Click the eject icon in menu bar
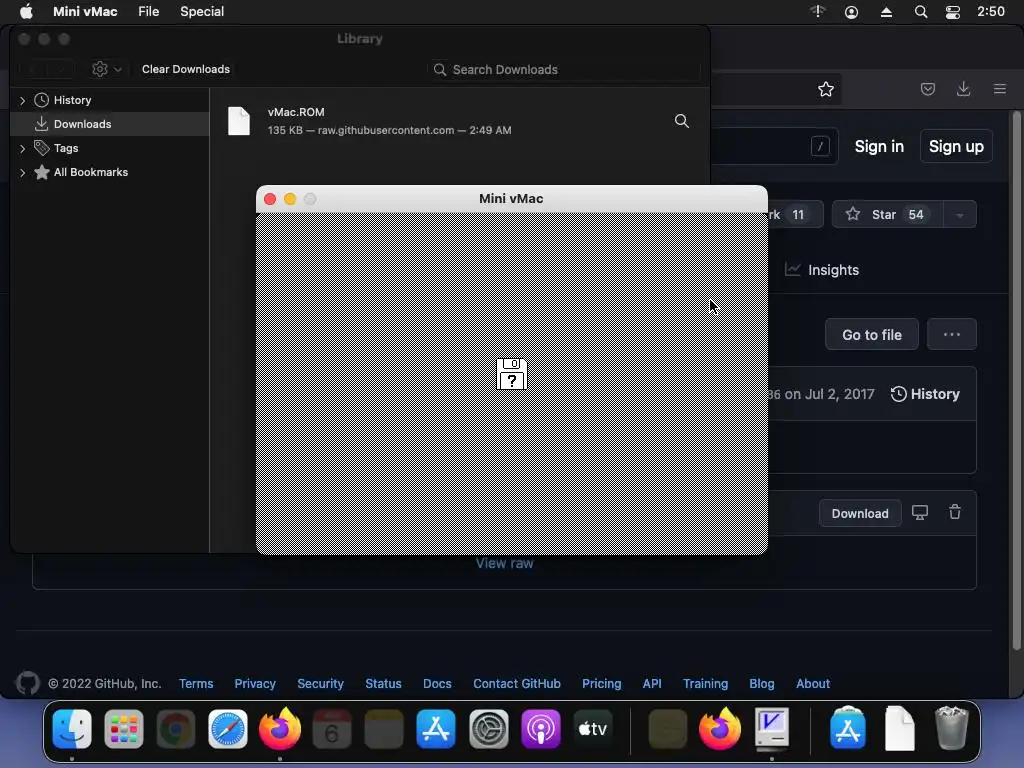Viewport: 1024px width, 768px height. click(886, 12)
